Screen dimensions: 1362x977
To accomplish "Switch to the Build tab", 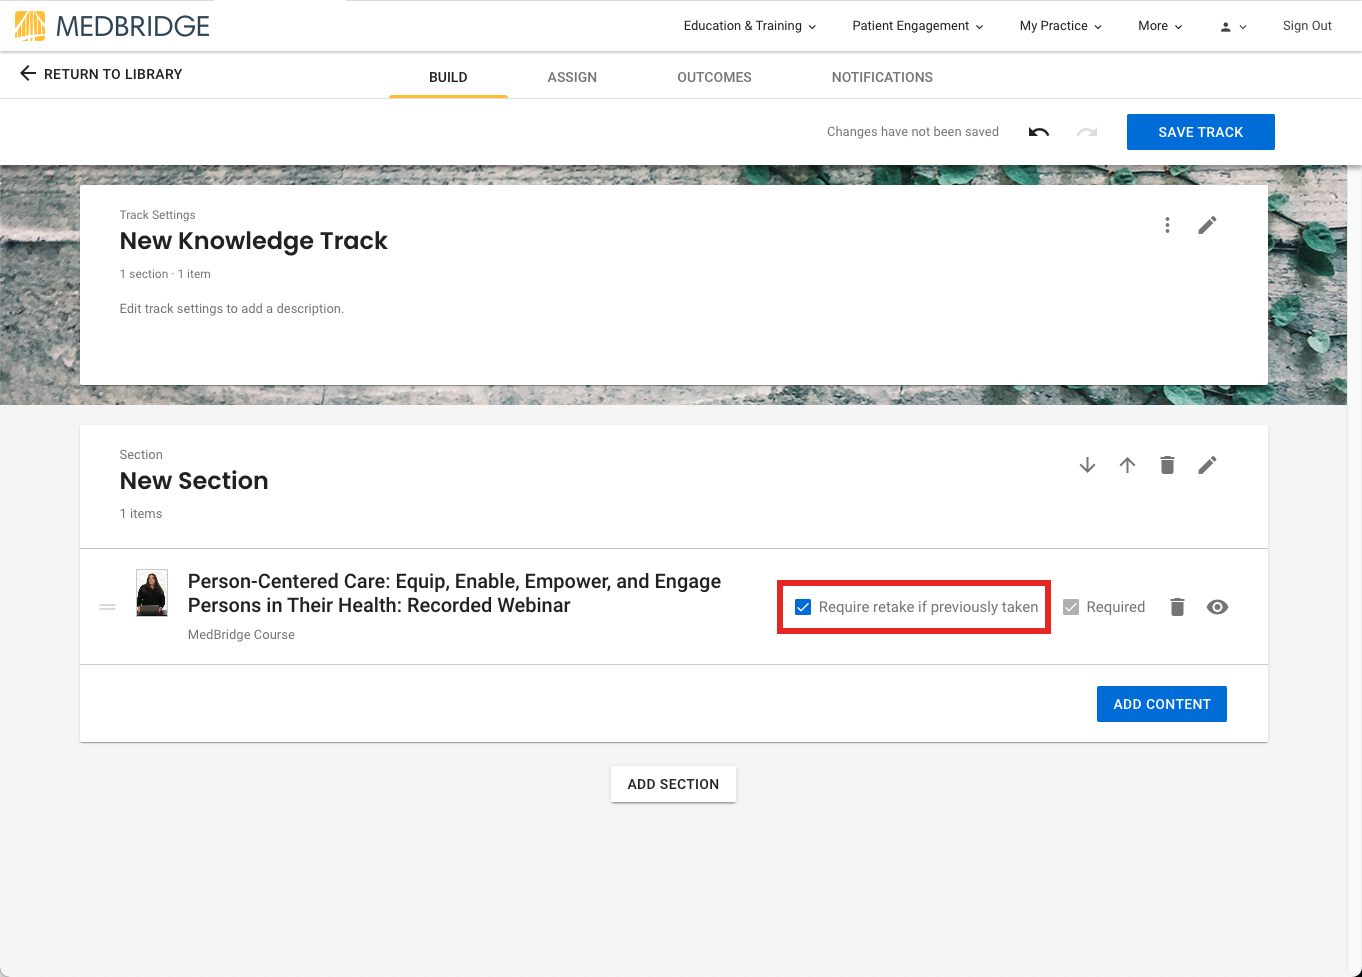I will click(x=448, y=77).
